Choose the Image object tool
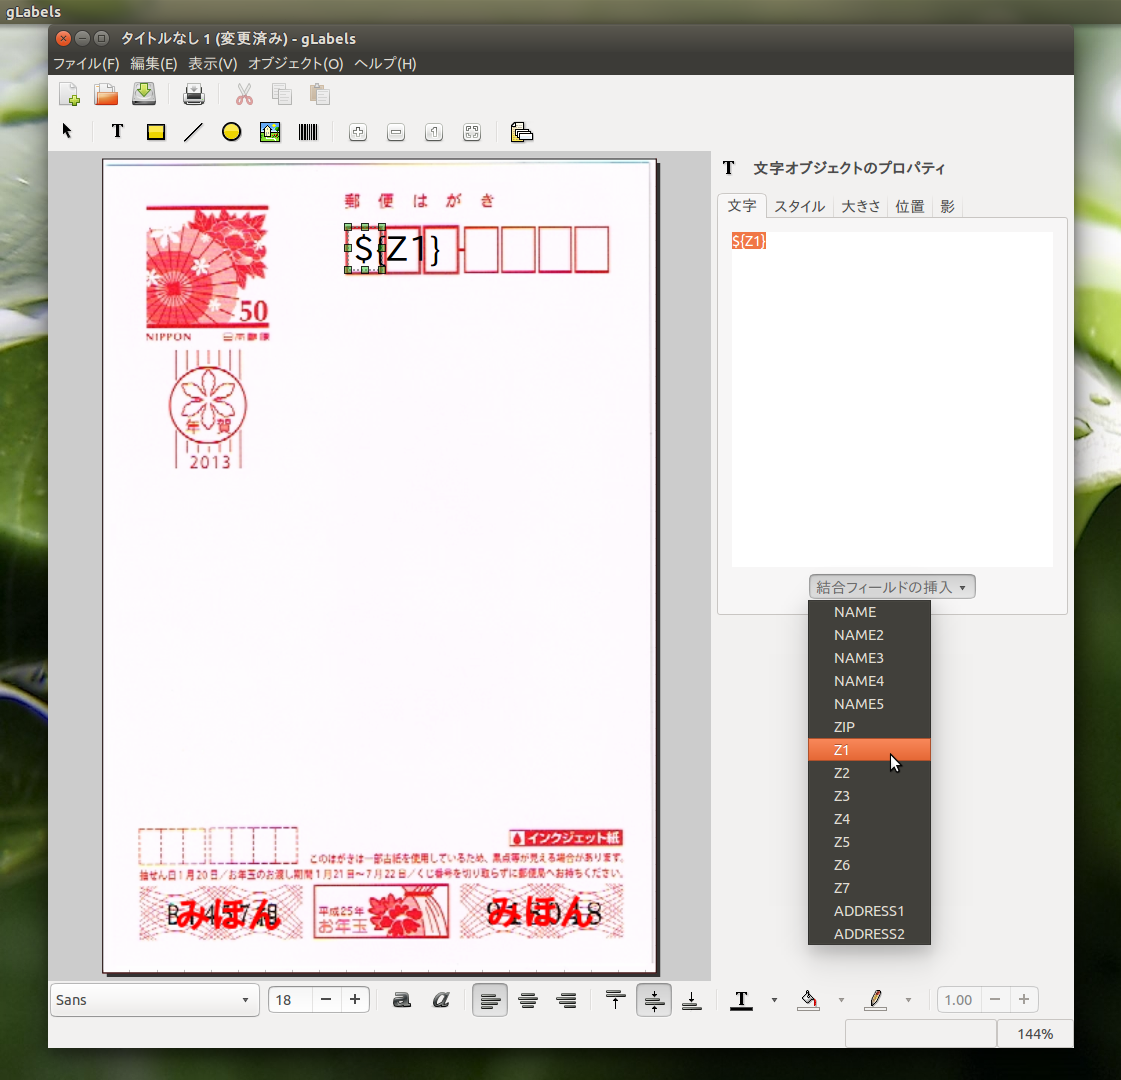The image size is (1121, 1080). (x=270, y=132)
